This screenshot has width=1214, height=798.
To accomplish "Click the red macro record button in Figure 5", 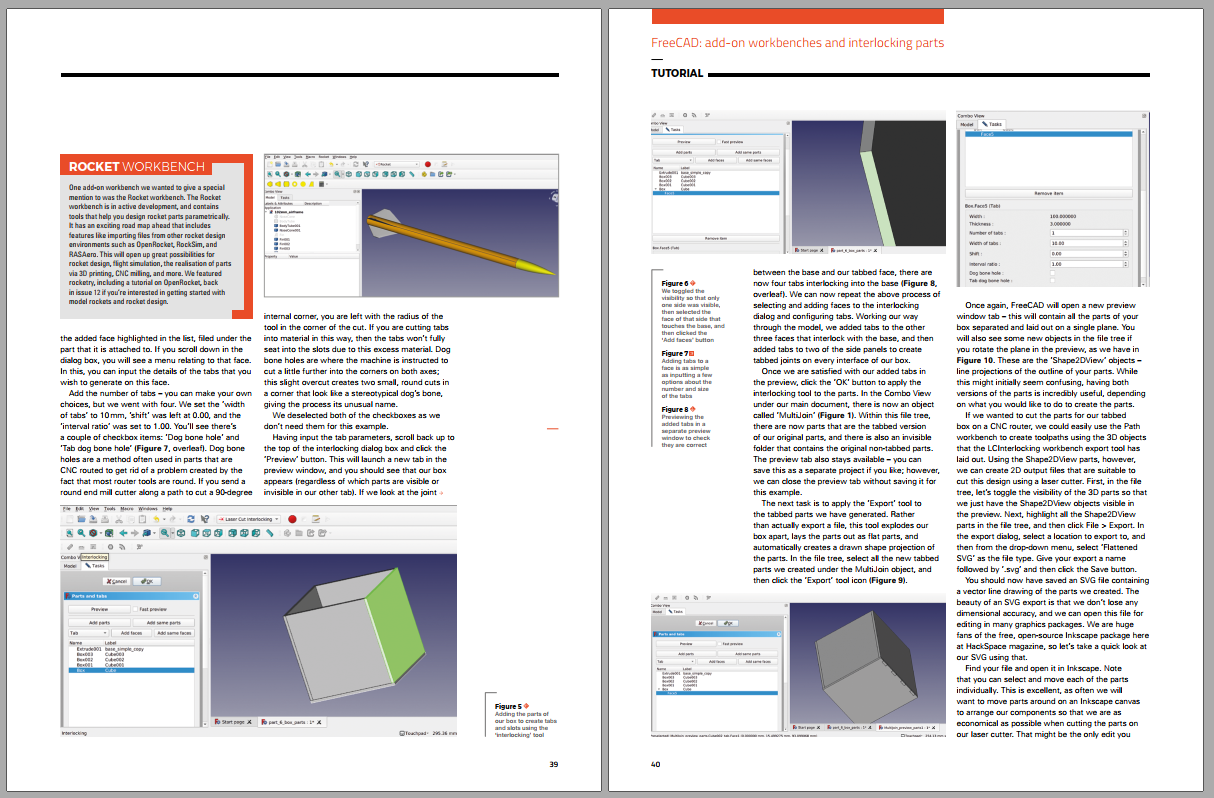I will (x=292, y=519).
